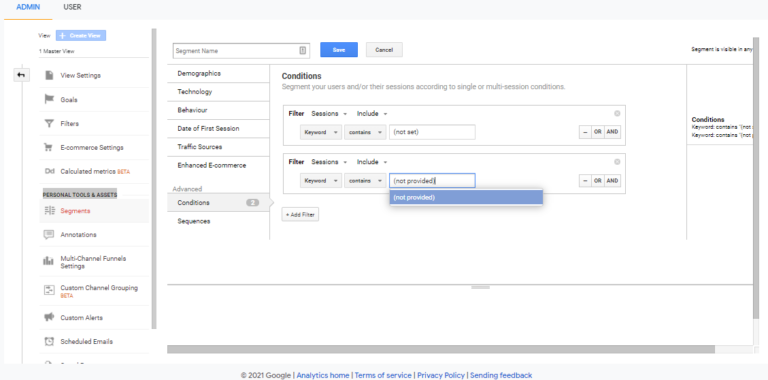
Task: Switch to the USER tab
Action: pyautogui.click(x=72, y=7)
